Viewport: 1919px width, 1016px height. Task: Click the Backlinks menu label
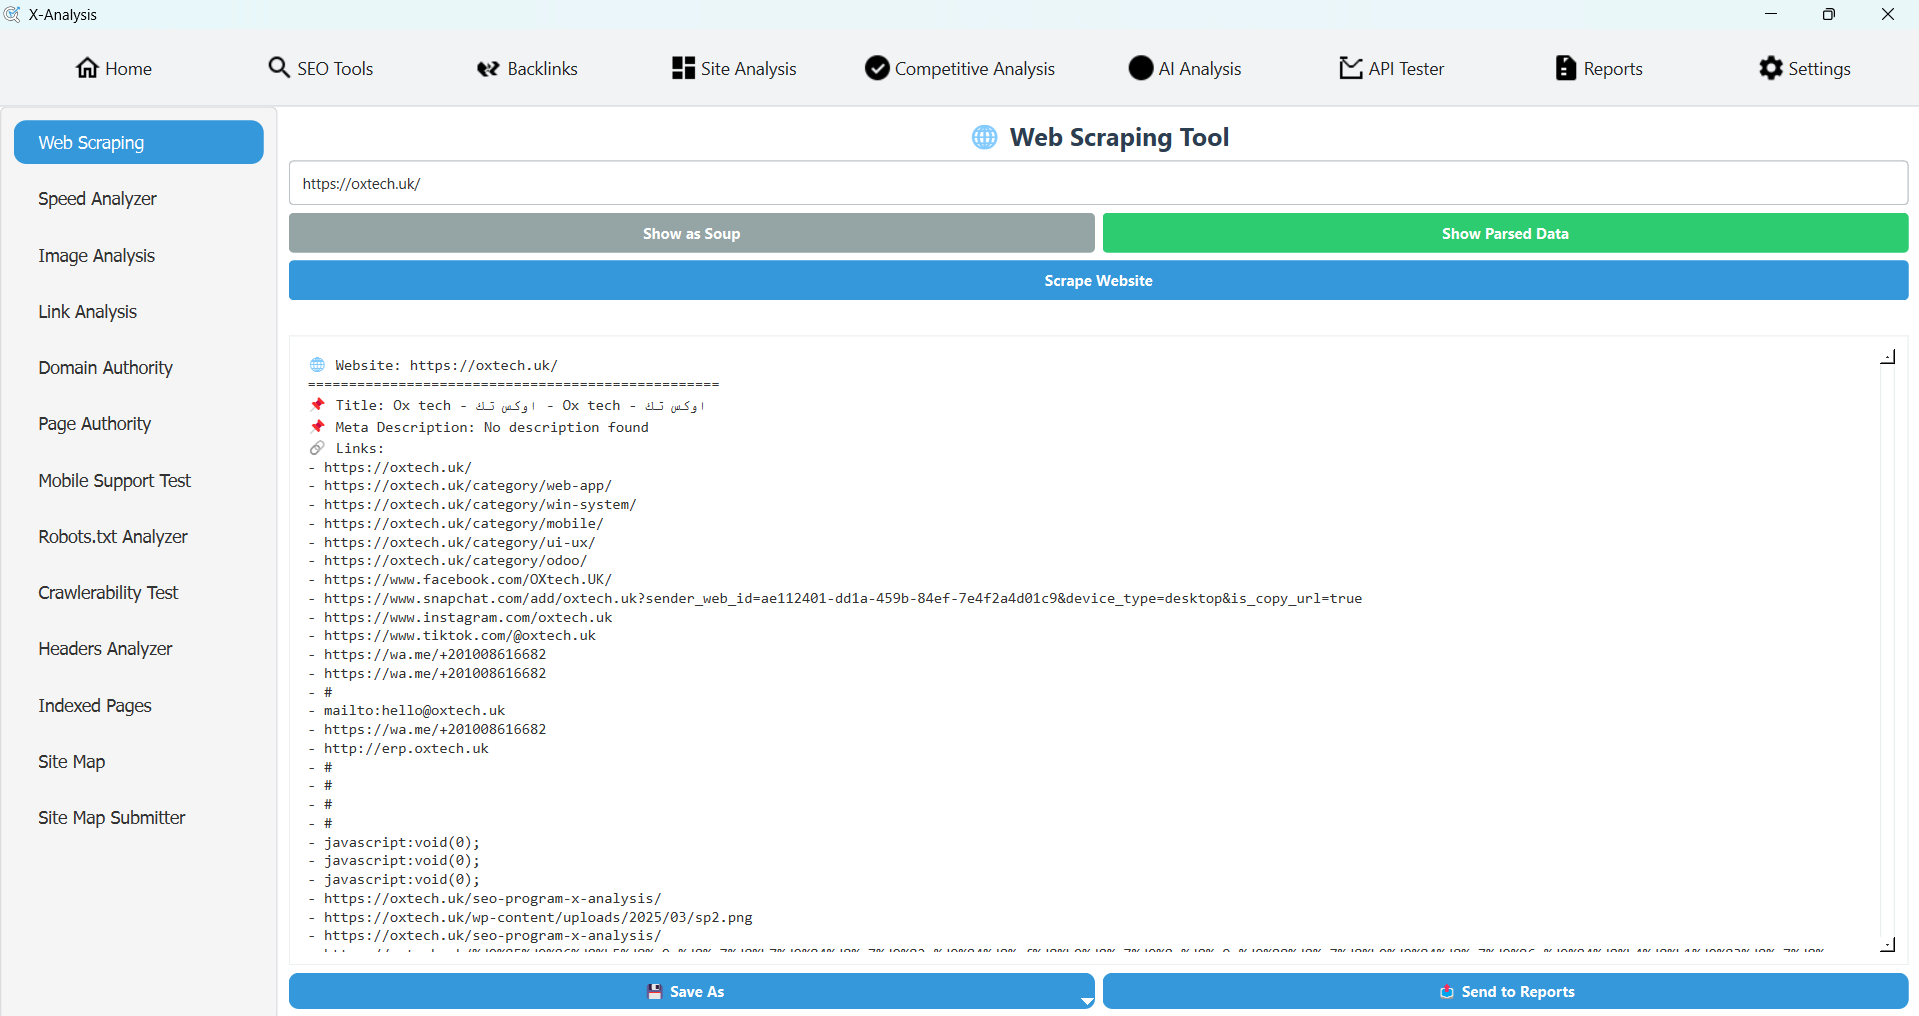pos(542,68)
